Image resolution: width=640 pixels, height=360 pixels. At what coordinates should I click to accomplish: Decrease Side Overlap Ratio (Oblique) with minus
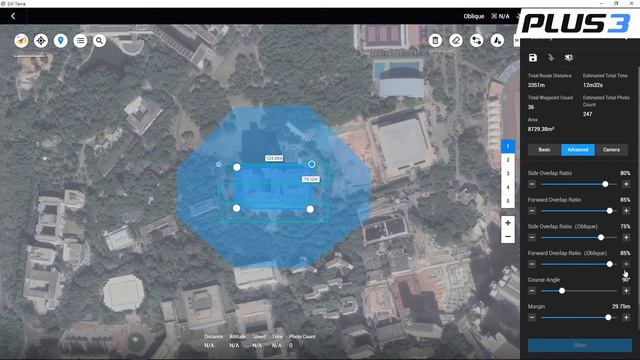(532, 237)
